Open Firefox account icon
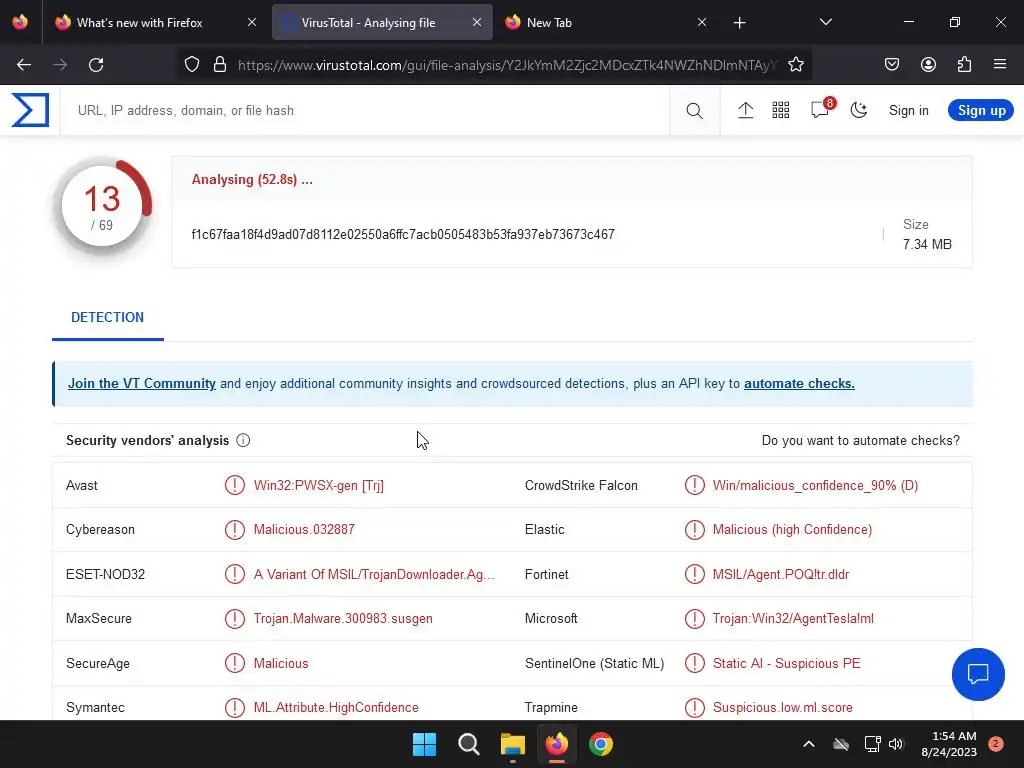This screenshot has width=1024, height=768. [x=928, y=65]
